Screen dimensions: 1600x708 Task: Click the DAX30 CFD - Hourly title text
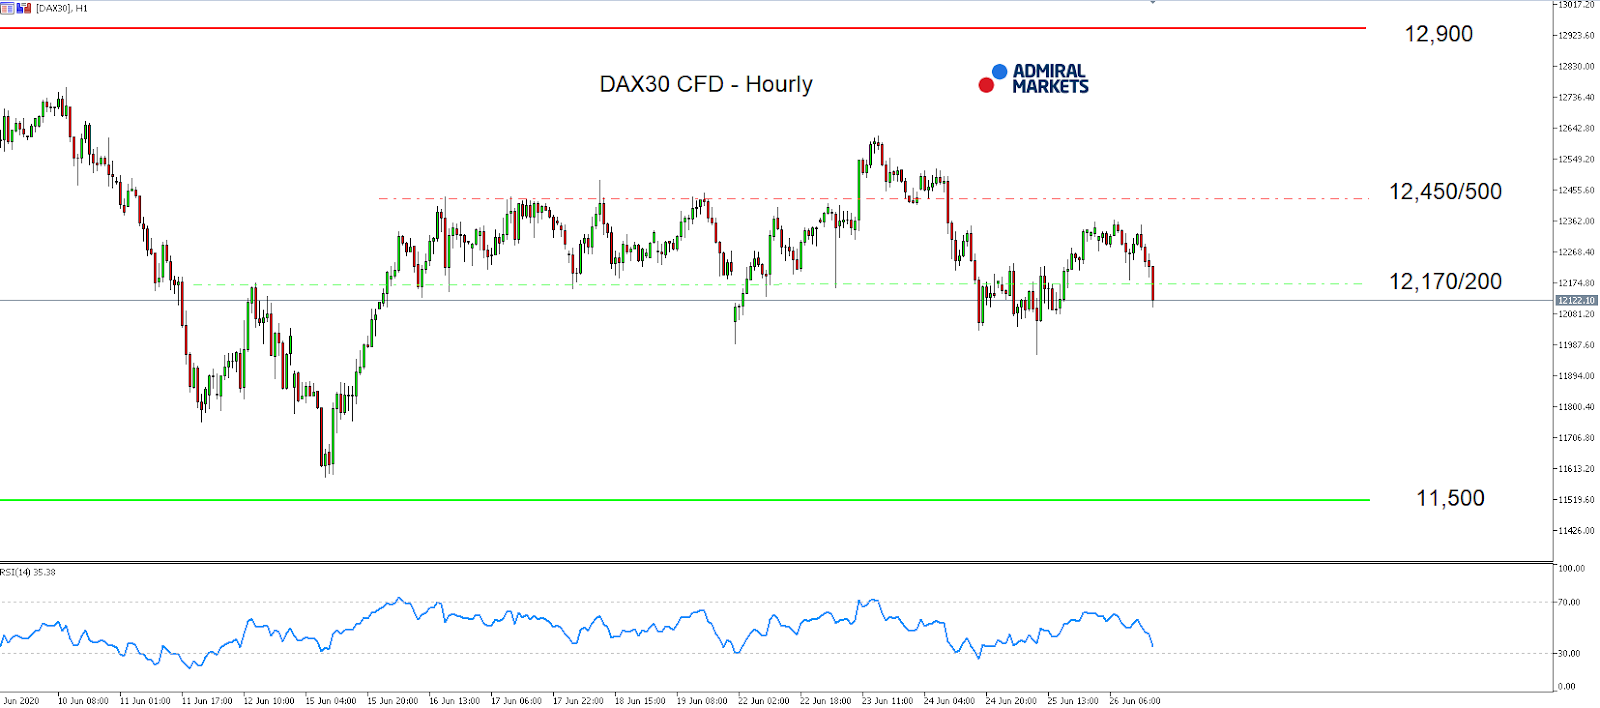coord(705,84)
